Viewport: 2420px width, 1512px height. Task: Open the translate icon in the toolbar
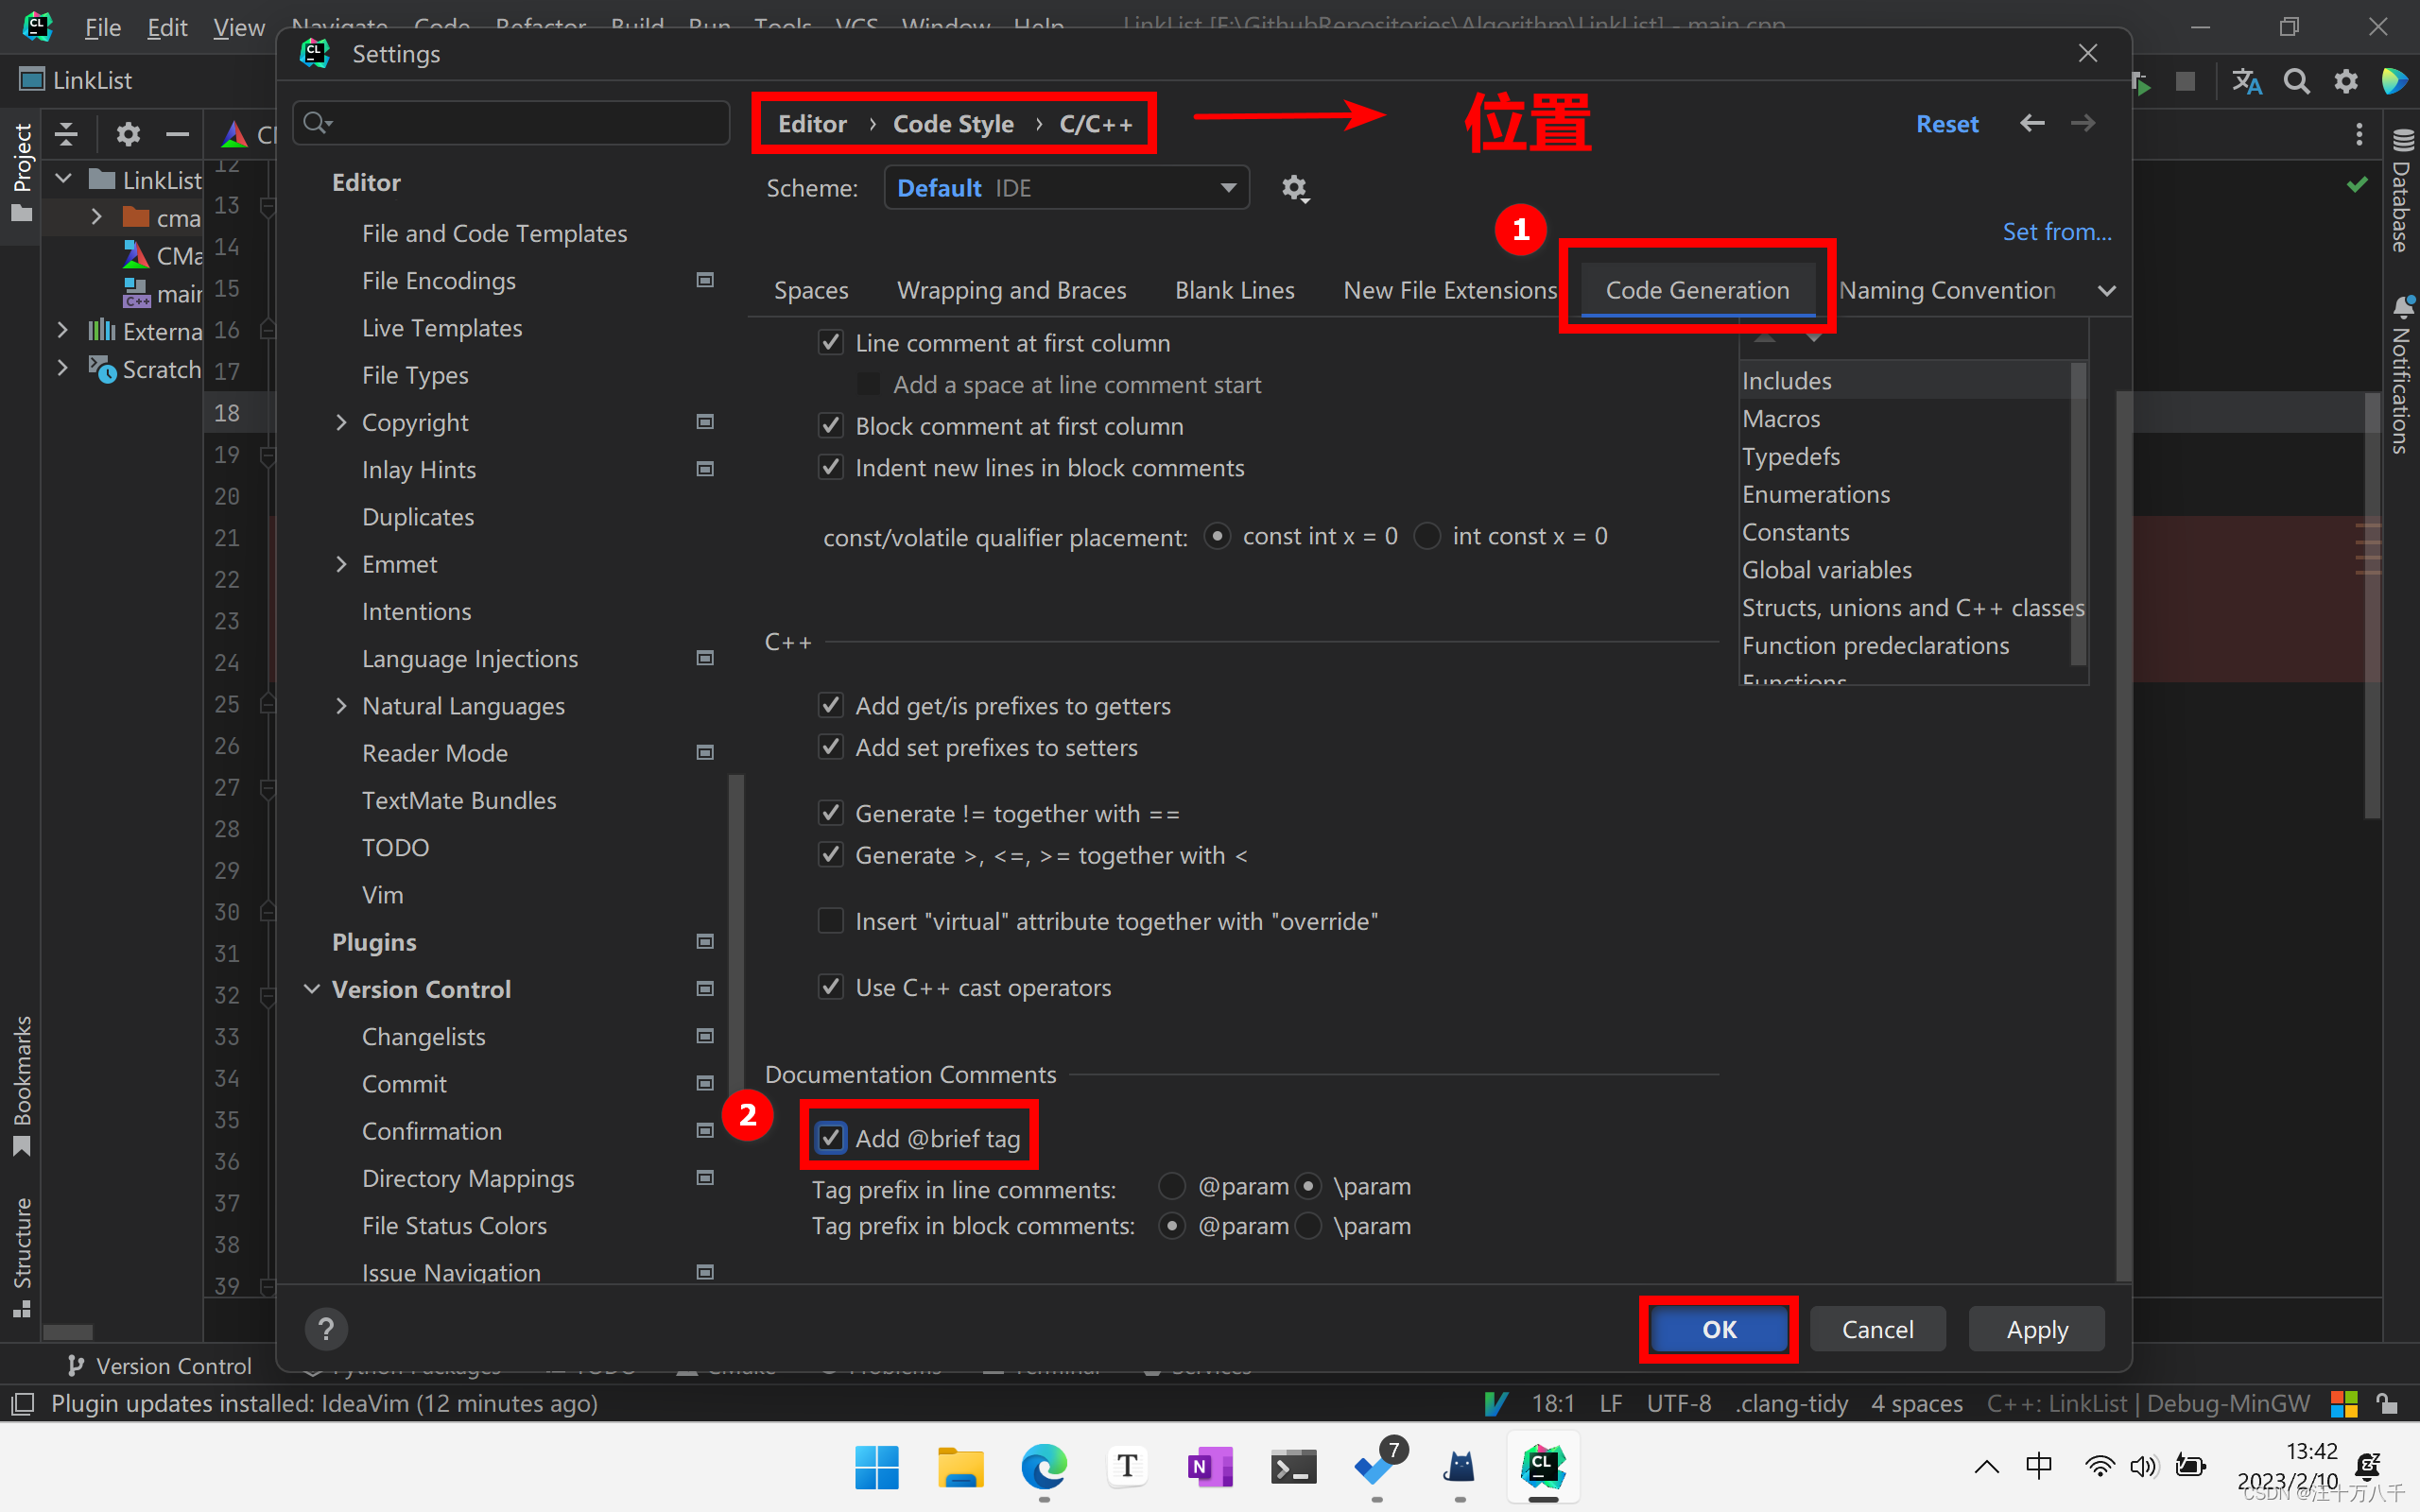click(2246, 81)
